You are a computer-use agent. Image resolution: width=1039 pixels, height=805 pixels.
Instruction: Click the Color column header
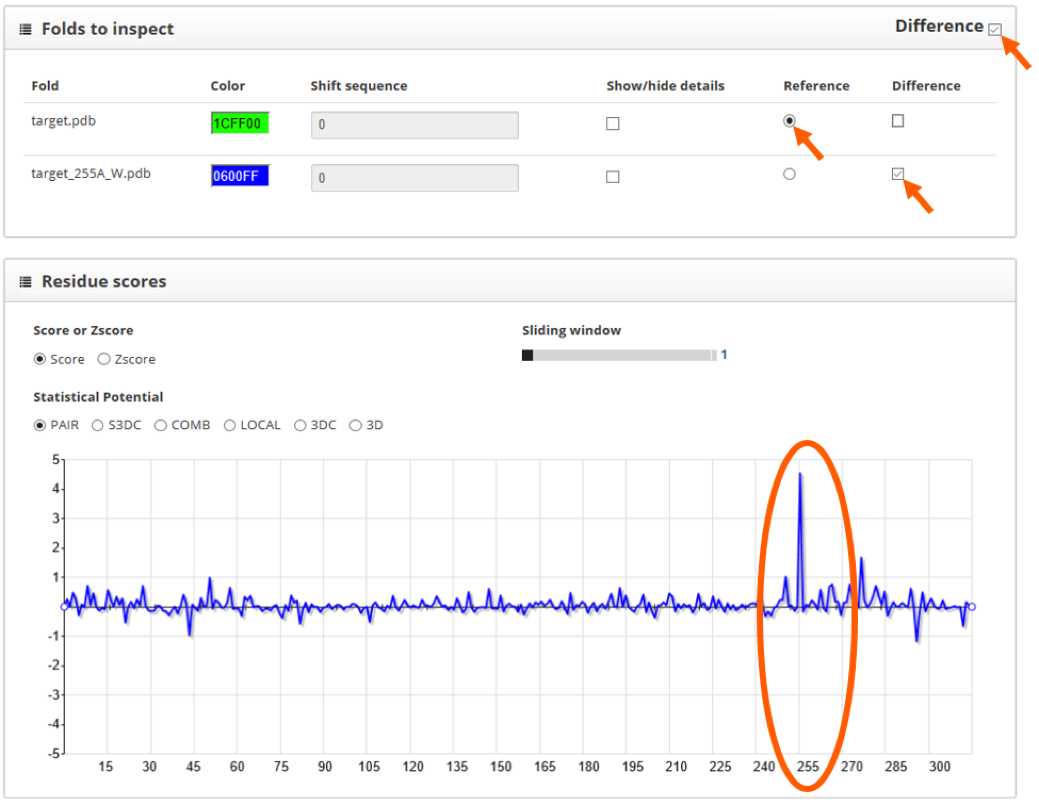[228, 86]
